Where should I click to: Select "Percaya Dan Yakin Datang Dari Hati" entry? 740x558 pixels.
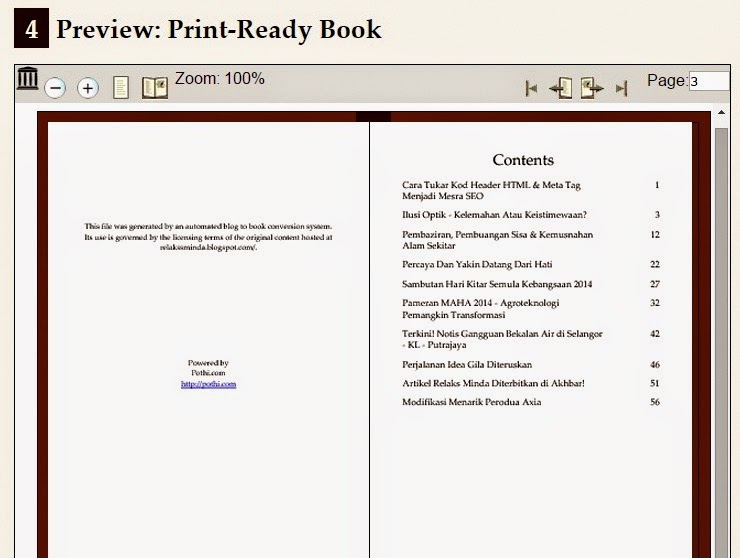point(477,264)
